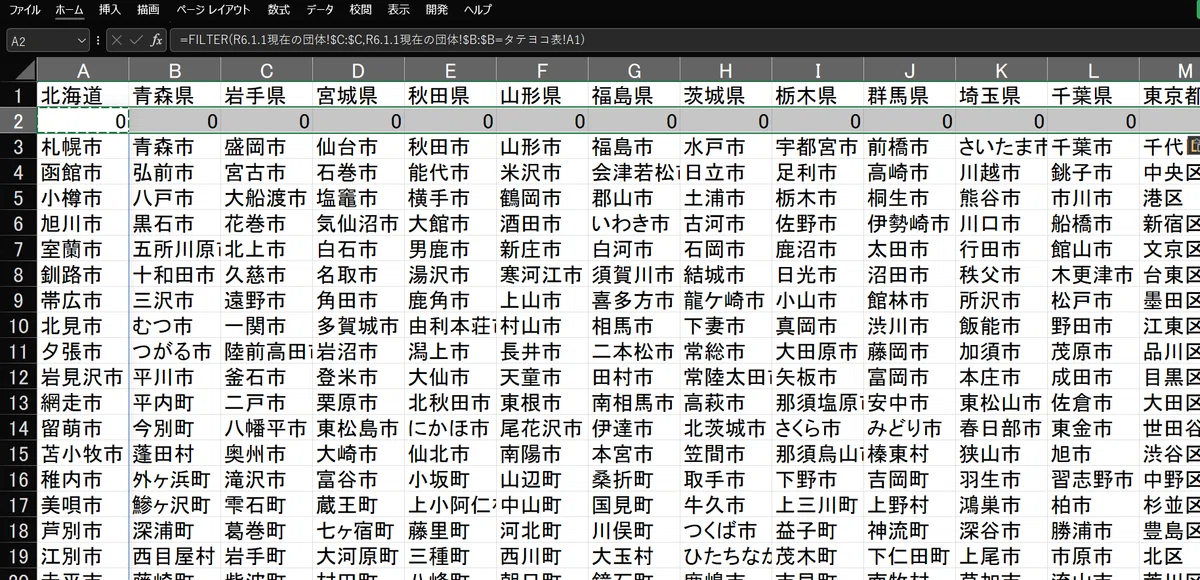The height and width of the screenshot is (580, 1200).
Task: Open the 表示 ribbon tab
Action: 398,9
